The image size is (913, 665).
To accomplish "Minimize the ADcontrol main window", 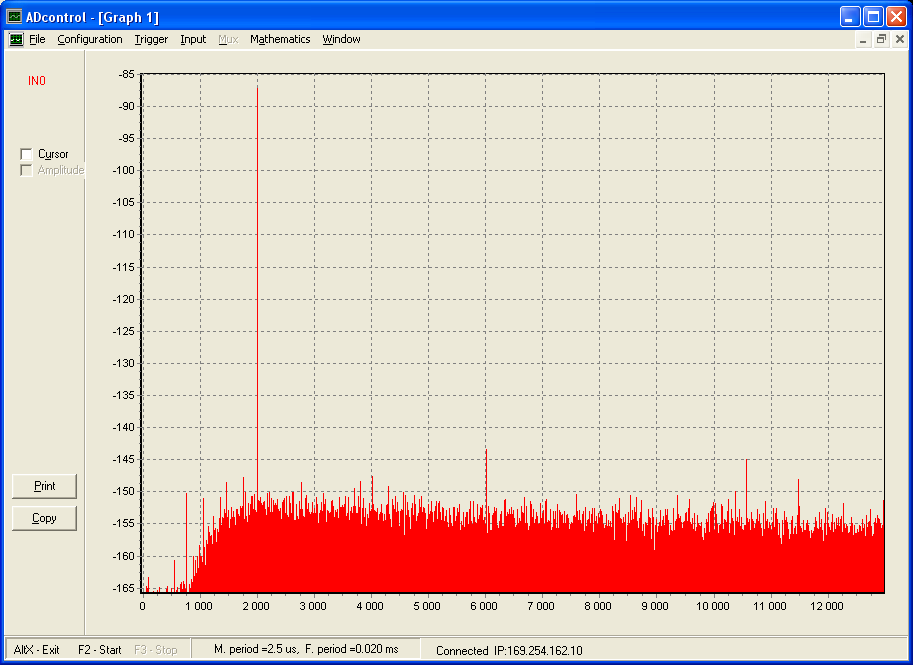I will tap(850, 17).
